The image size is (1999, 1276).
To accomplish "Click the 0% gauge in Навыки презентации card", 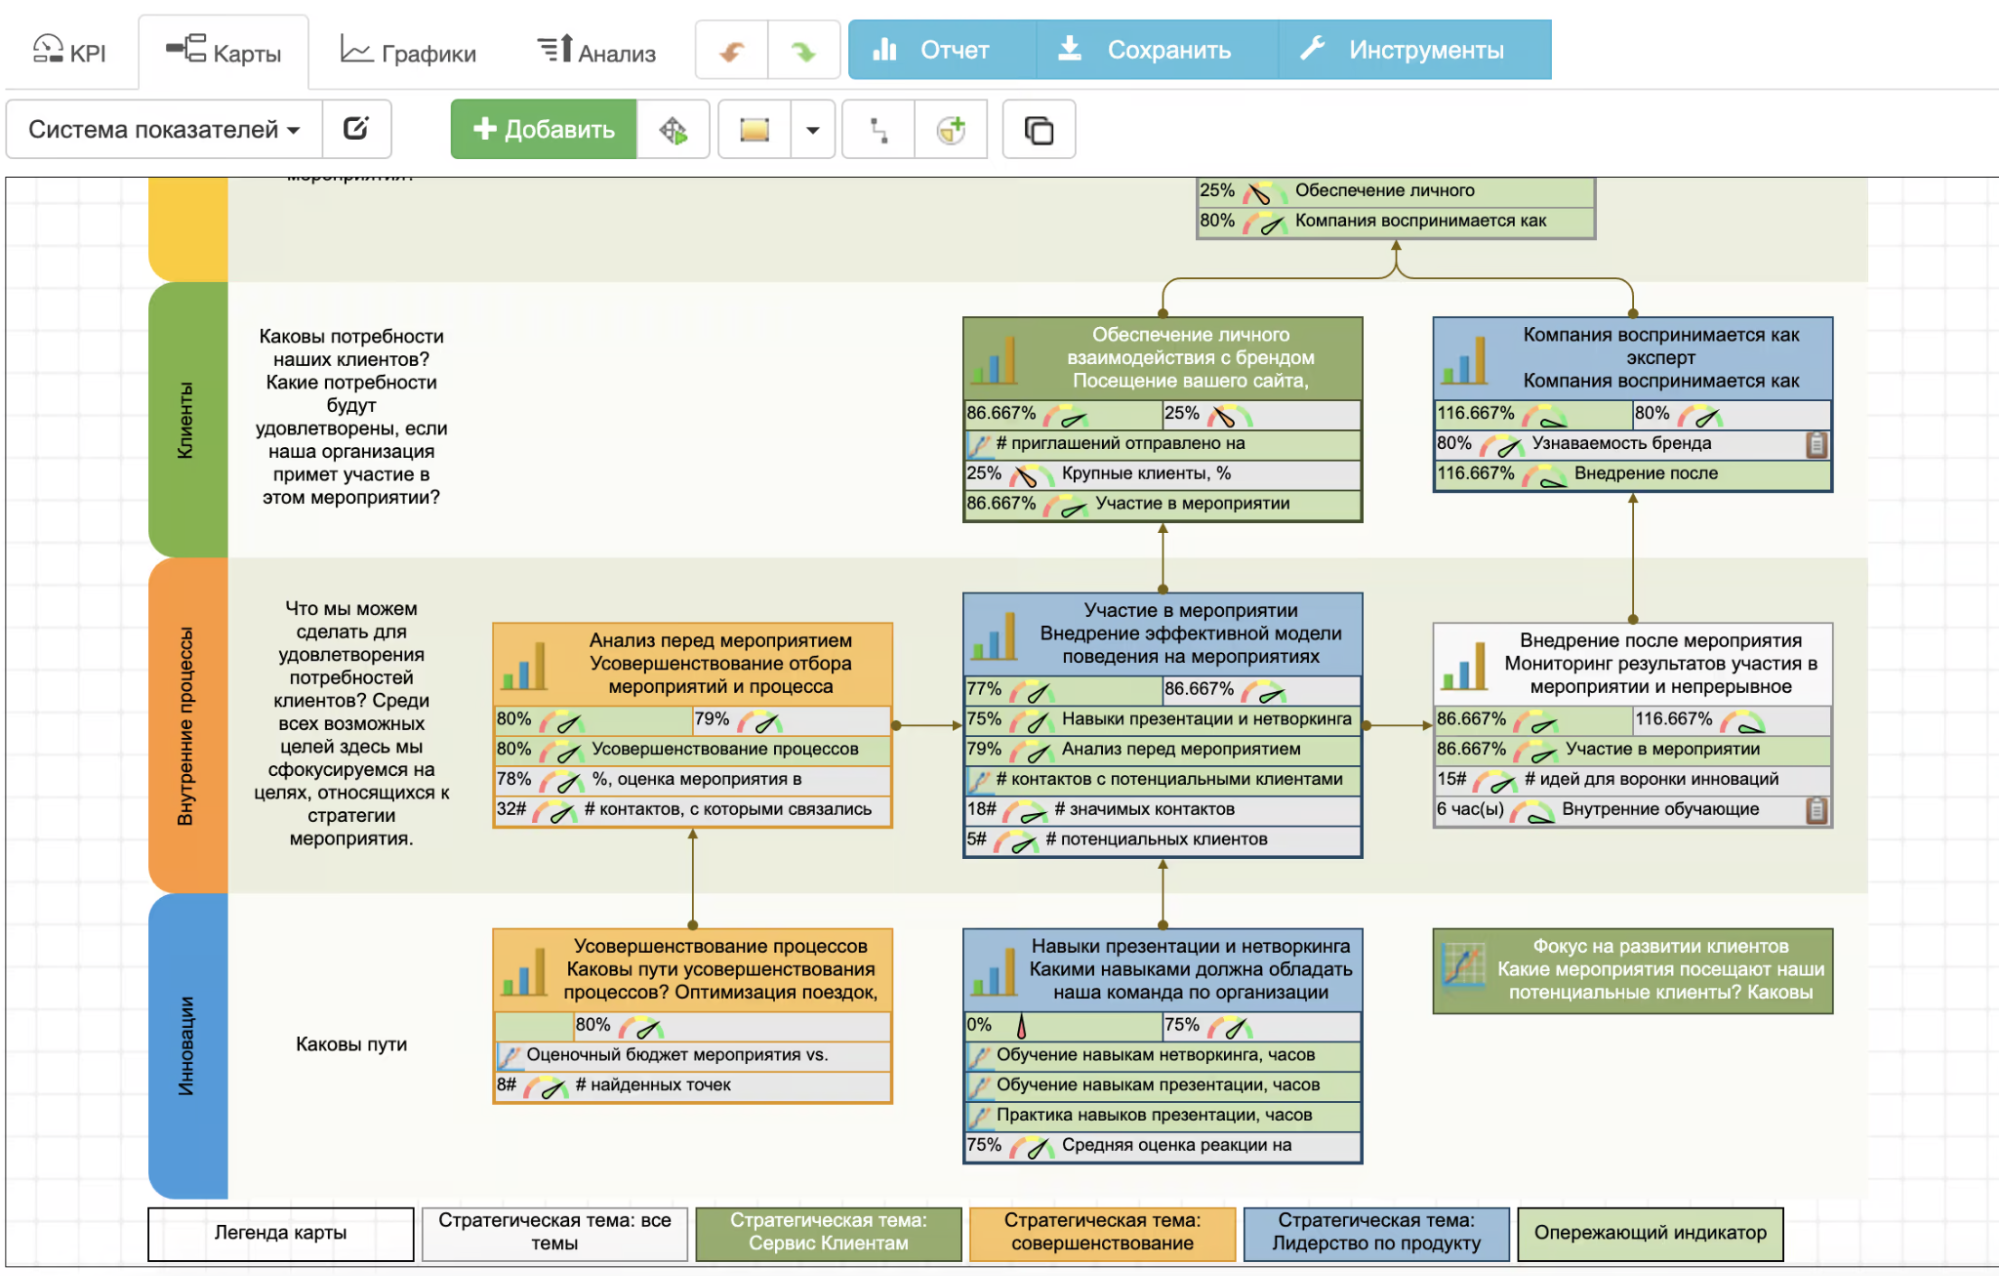I will pyautogui.click(x=1021, y=1026).
